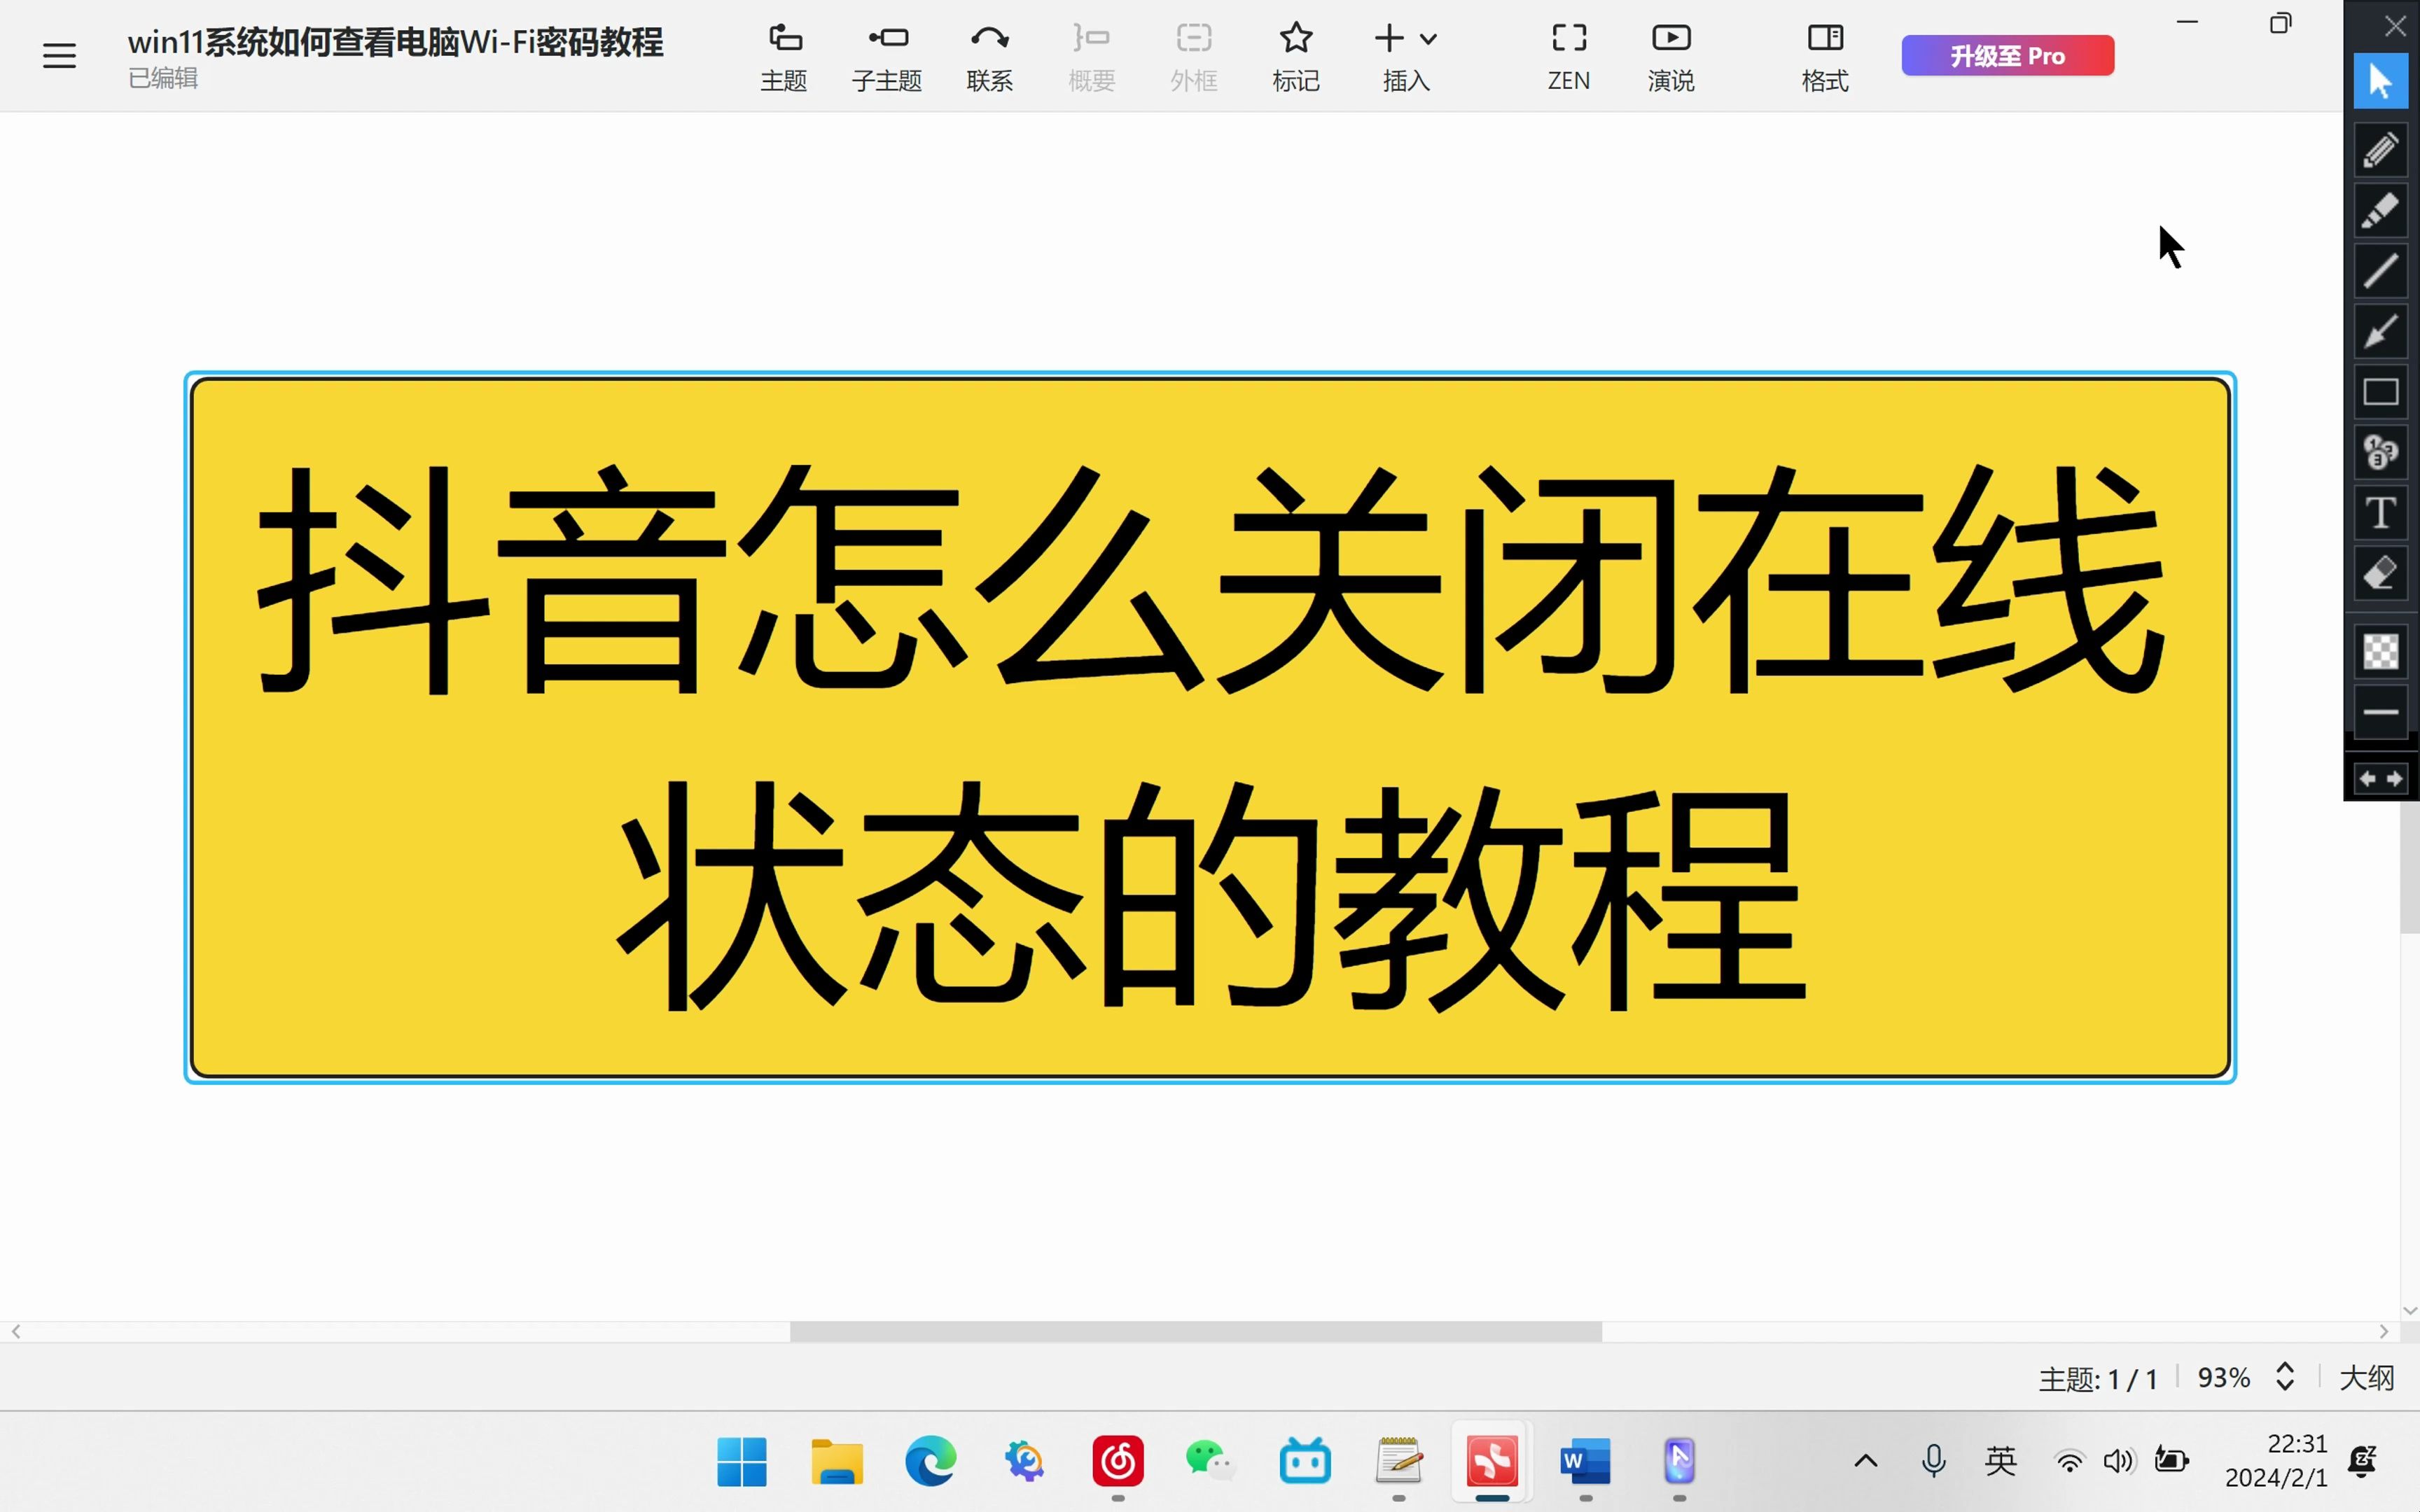Open the checkered color picker swatch
Viewport: 2420px width, 1512px height.
(2380, 652)
